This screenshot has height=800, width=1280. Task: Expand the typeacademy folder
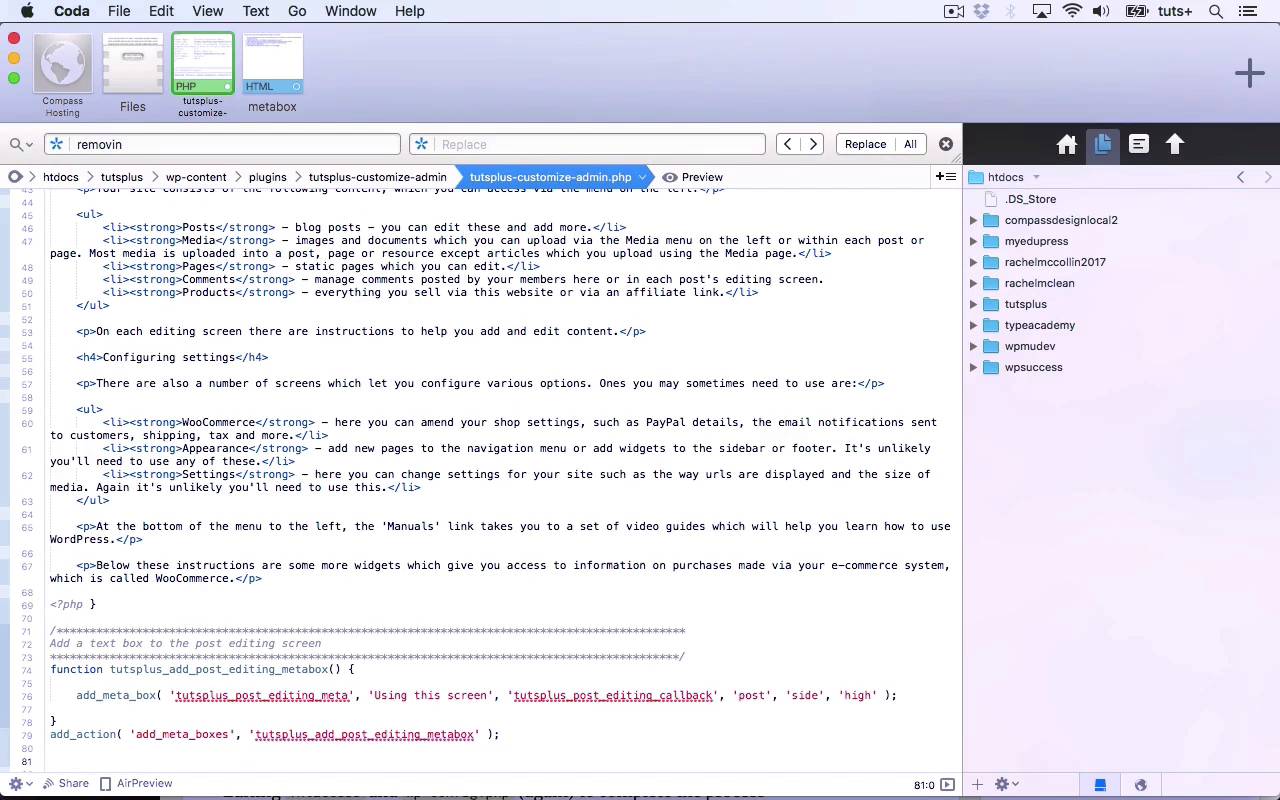coord(974,325)
